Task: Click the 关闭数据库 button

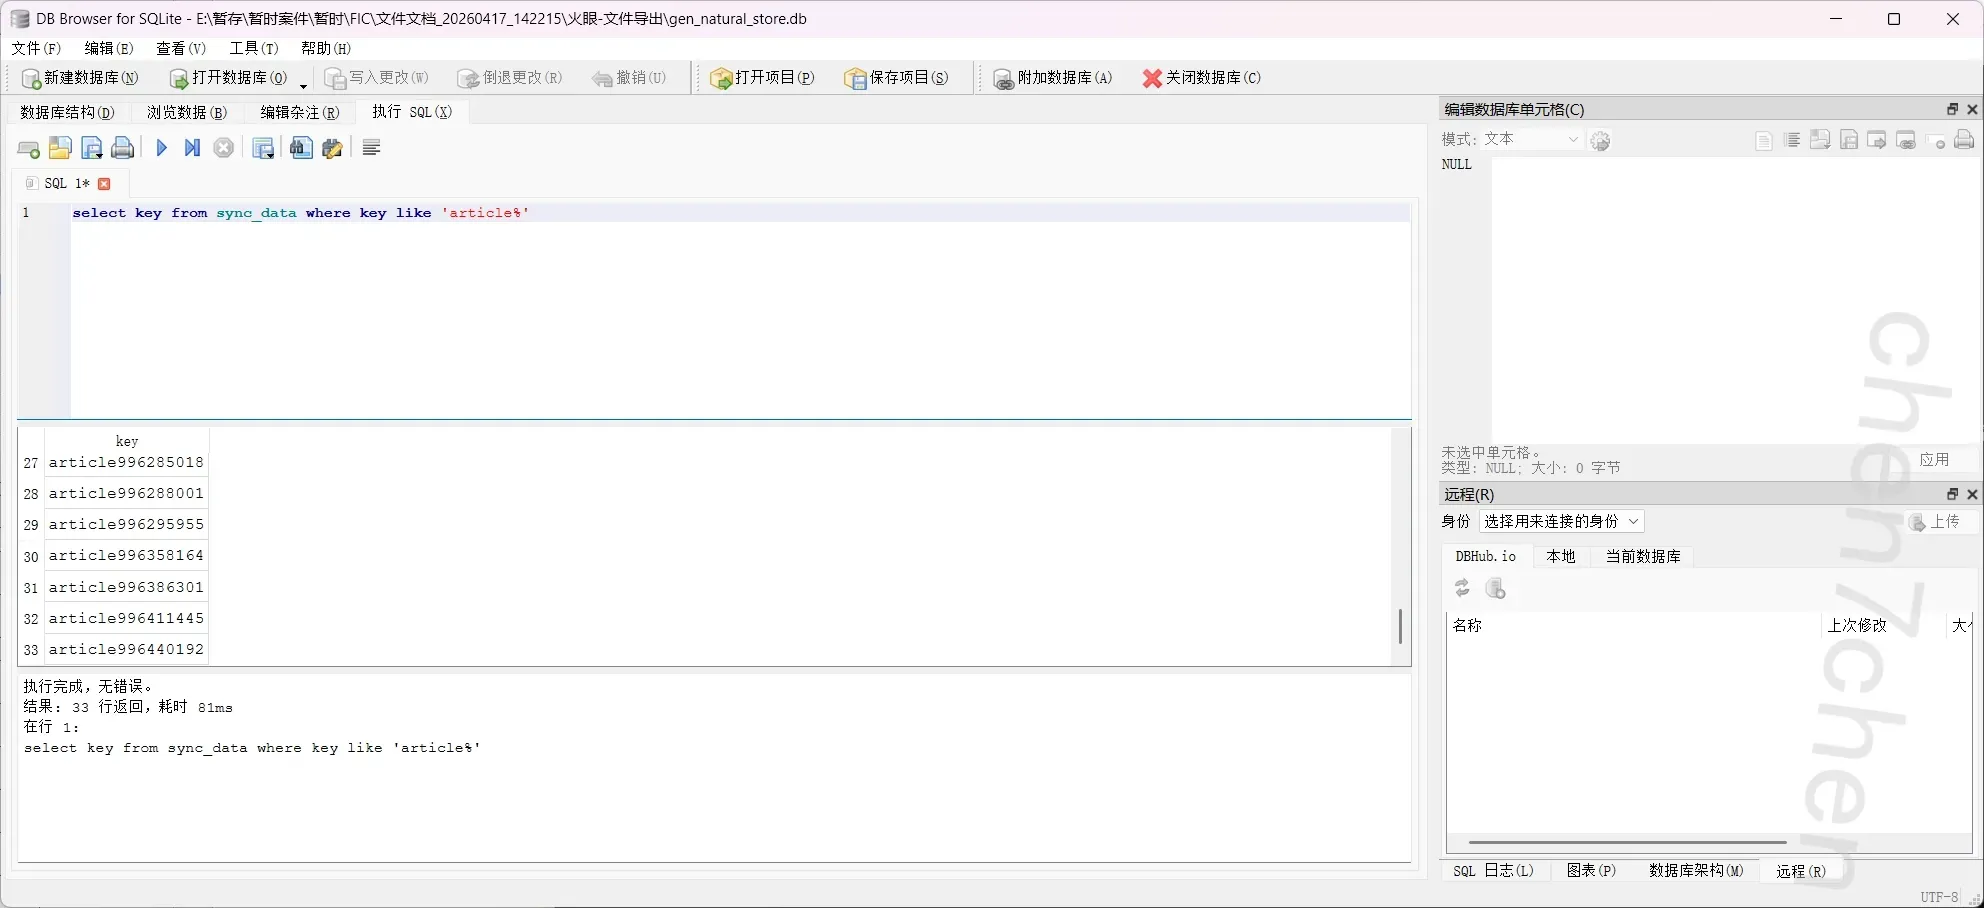Action: [x=1201, y=78]
